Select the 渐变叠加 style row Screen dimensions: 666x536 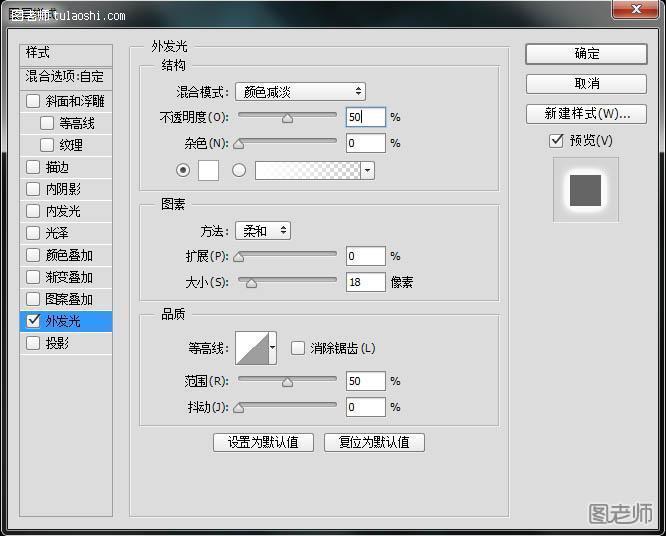(66, 277)
